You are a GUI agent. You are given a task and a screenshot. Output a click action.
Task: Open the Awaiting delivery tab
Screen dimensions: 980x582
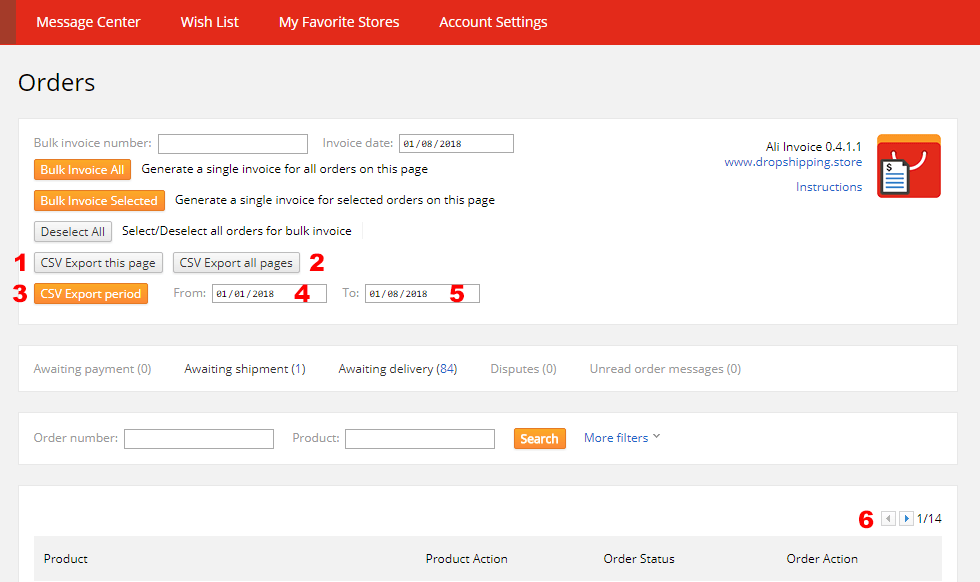click(398, 369)
